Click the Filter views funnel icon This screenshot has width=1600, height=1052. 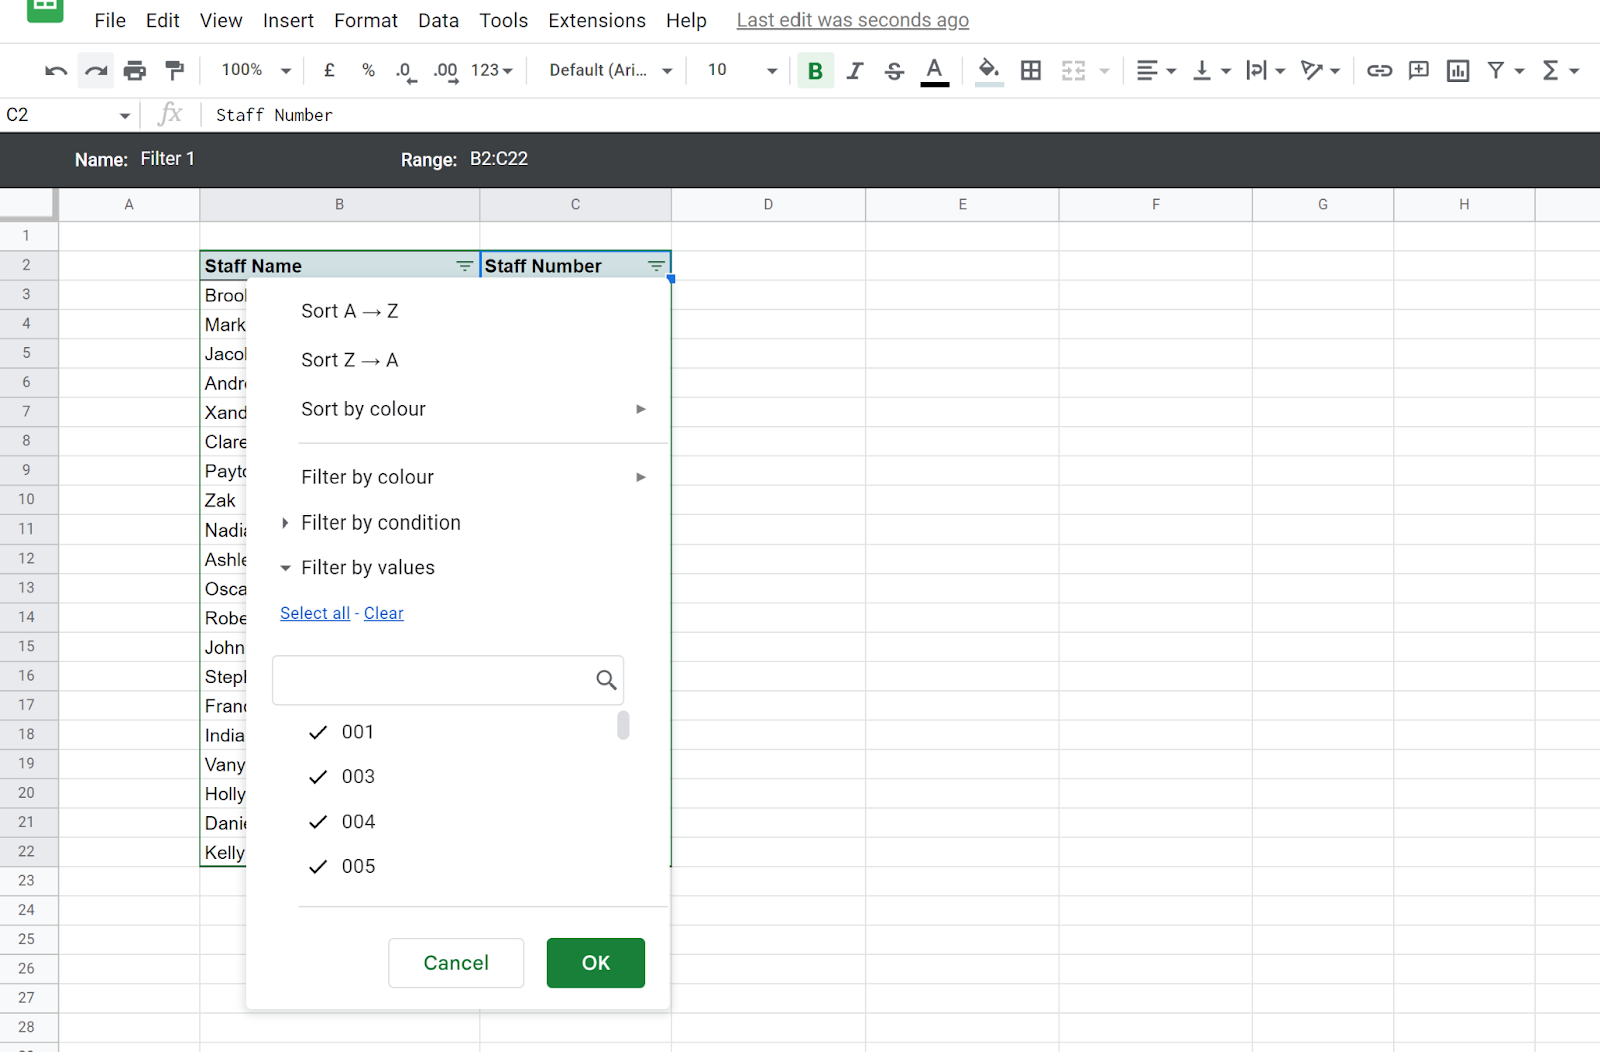pyautogui.click(x=1496, y=70)
